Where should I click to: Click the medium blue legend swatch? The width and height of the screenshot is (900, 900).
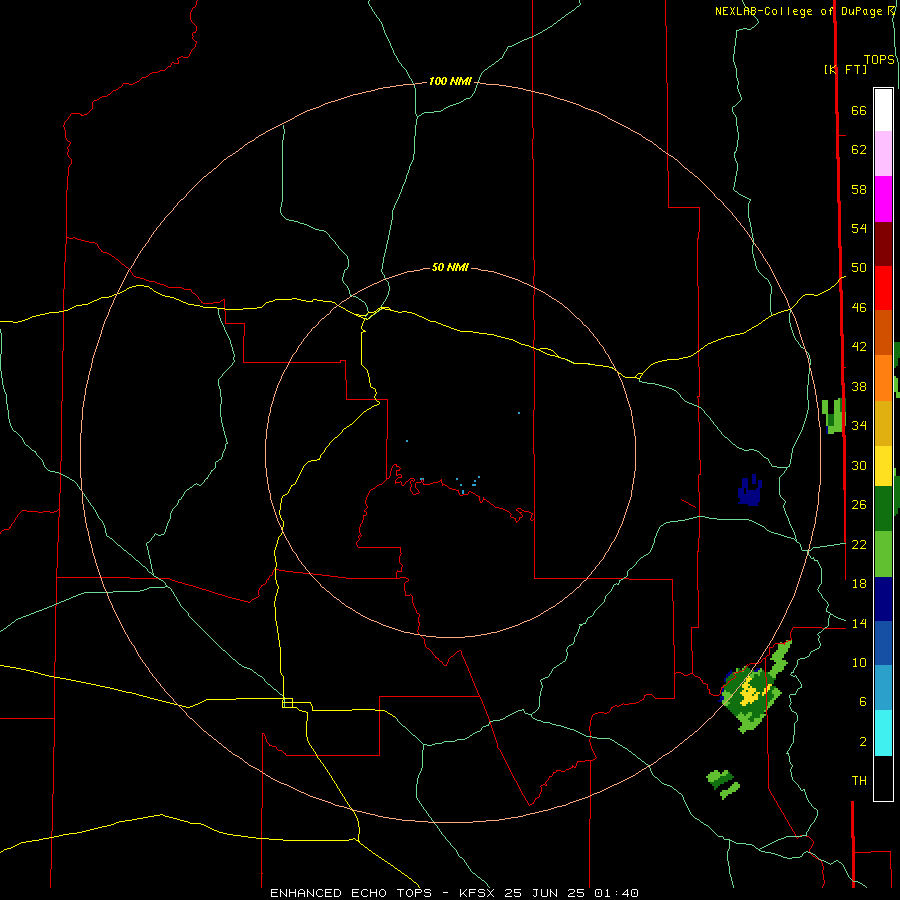pos(883,643)
